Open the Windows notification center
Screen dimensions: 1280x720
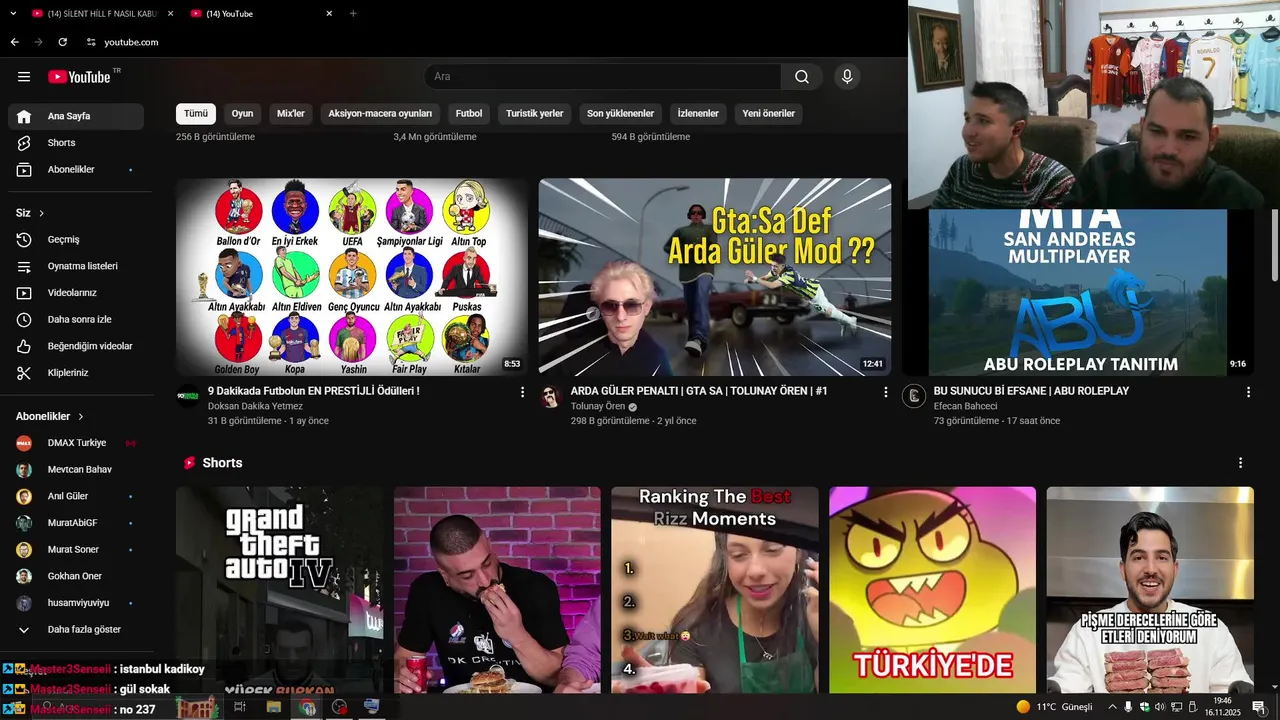click(x=1259, y=707)
